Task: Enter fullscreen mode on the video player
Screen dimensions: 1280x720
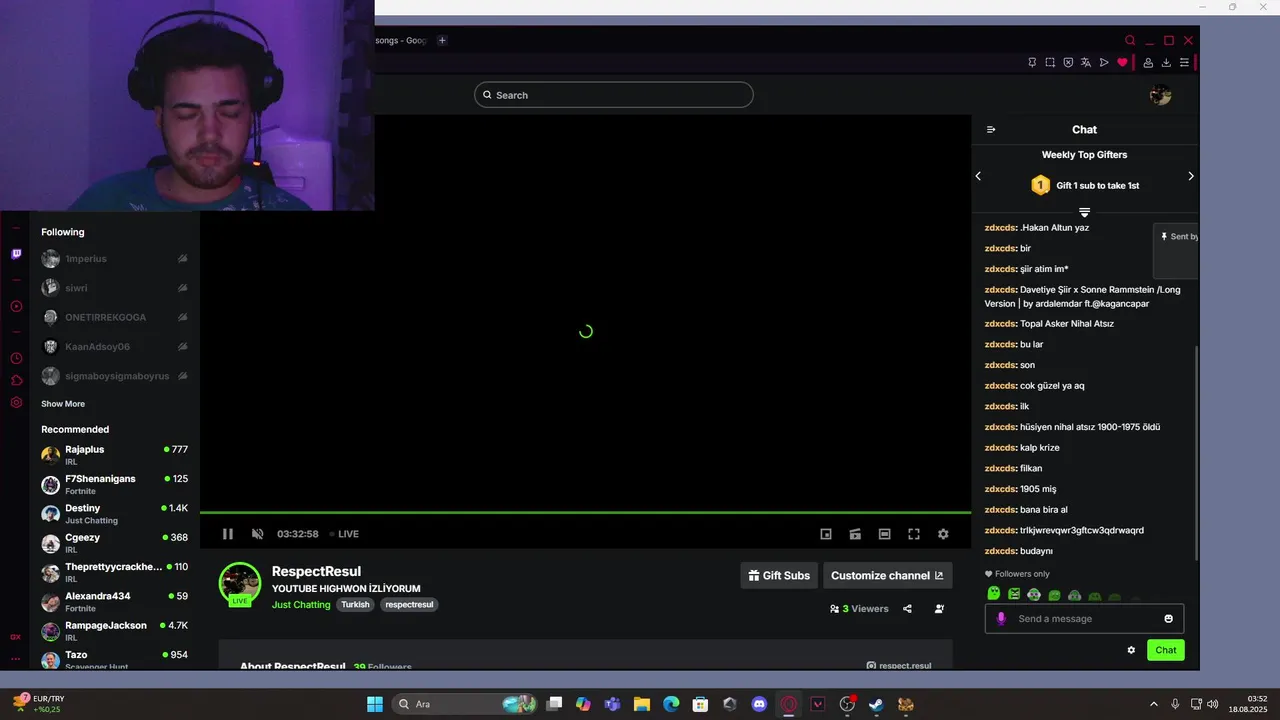Action: point(914,534)
